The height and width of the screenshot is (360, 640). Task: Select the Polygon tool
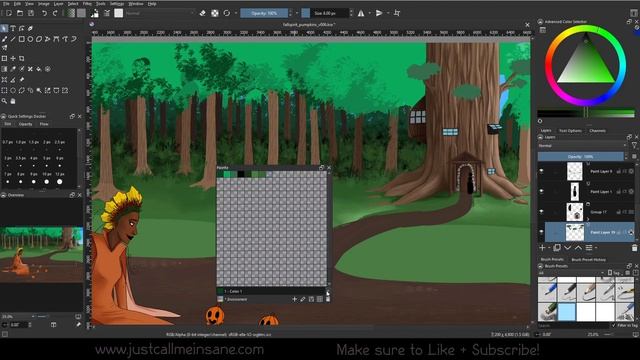tap(39, 39)
